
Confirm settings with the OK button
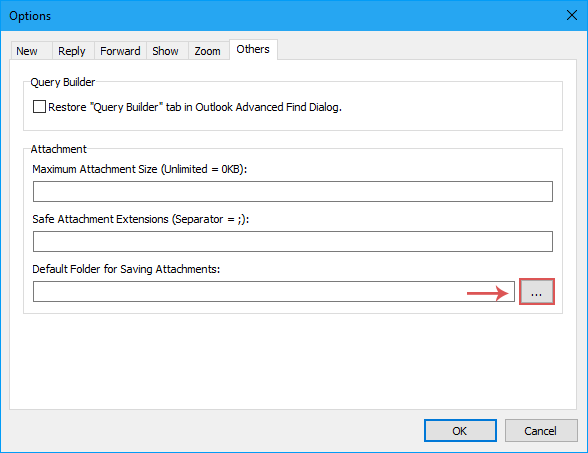460,430
